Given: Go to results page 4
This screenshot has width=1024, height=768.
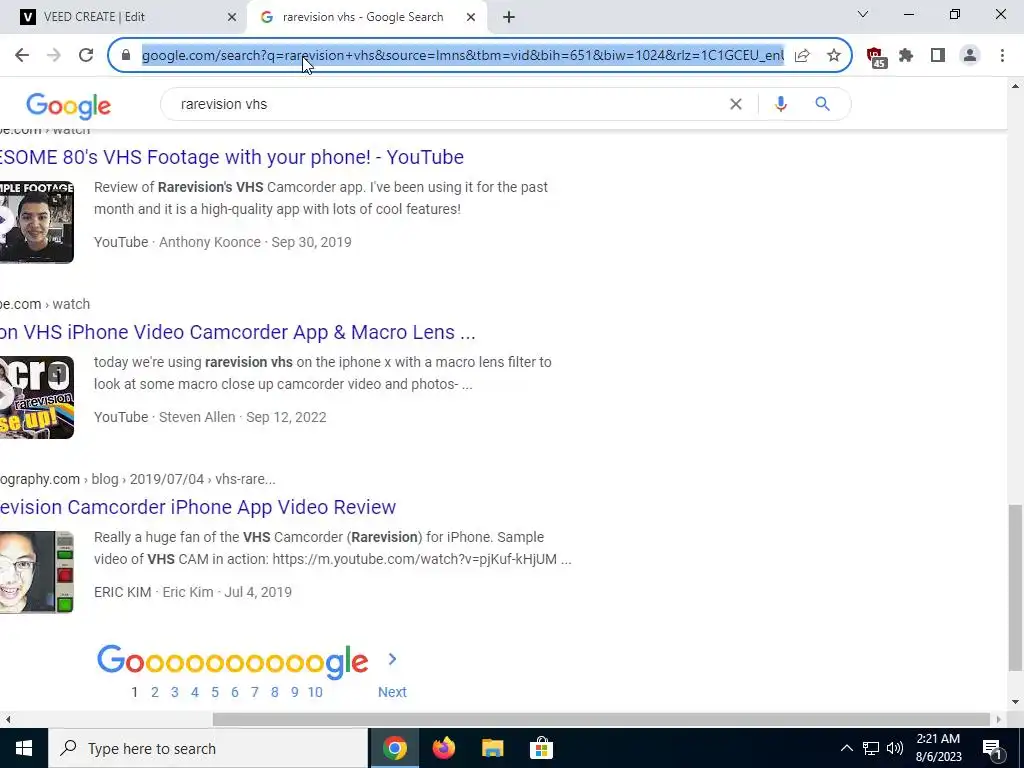Looking at the screenshot, I should point(195,692).
